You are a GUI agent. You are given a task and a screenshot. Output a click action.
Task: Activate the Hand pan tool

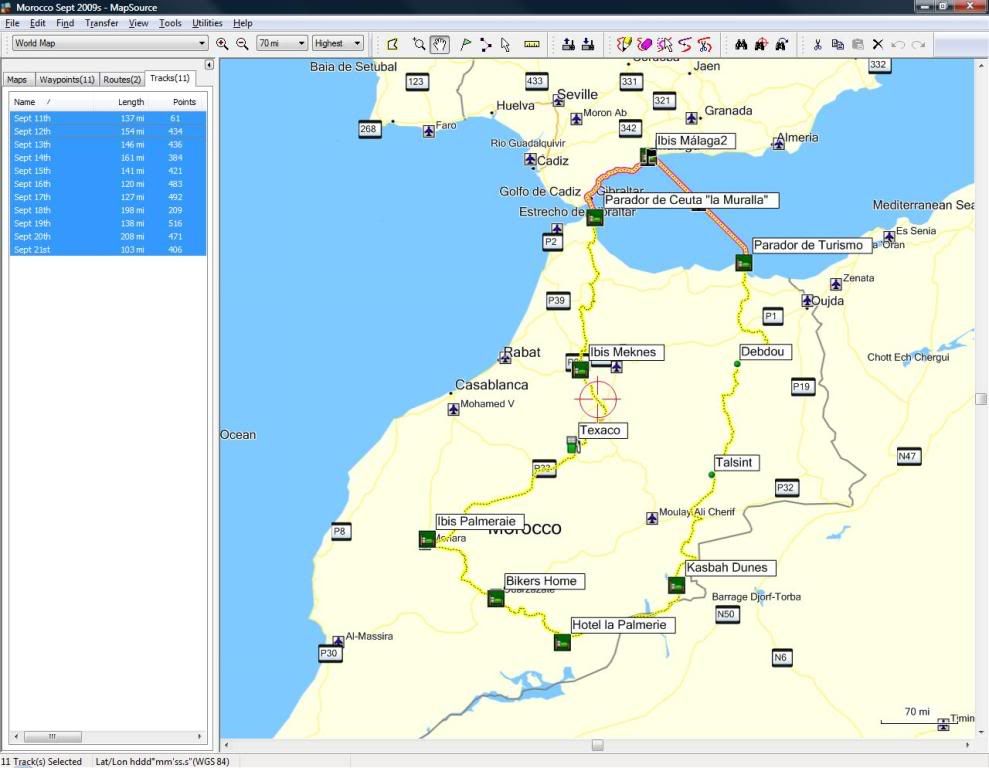pyautogui.click(x=440, y=44)
